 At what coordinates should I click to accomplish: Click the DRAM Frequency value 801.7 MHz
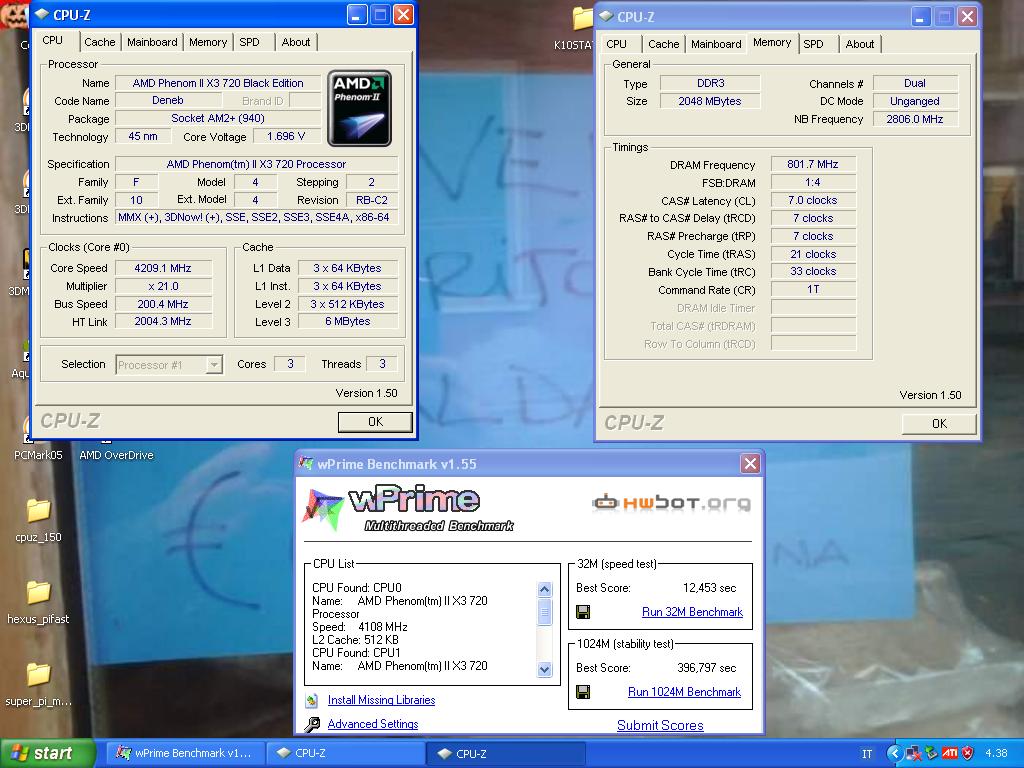pyautogui.click(x=813, y=165)
